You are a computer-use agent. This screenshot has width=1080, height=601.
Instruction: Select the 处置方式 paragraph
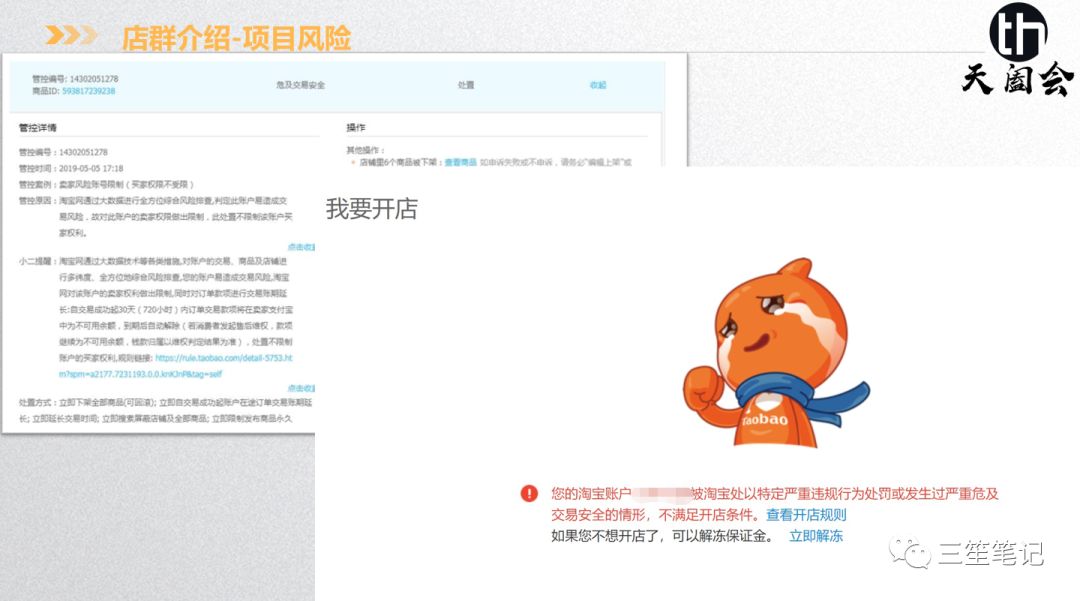coord(165,410)
